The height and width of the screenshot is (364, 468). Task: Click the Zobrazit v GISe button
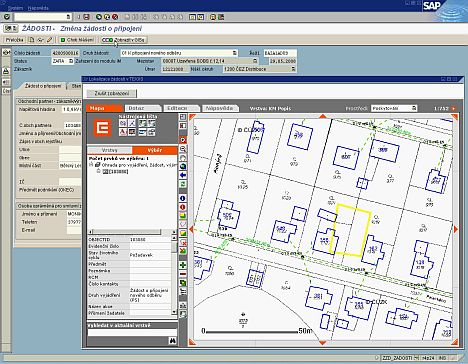pos(124,40)
